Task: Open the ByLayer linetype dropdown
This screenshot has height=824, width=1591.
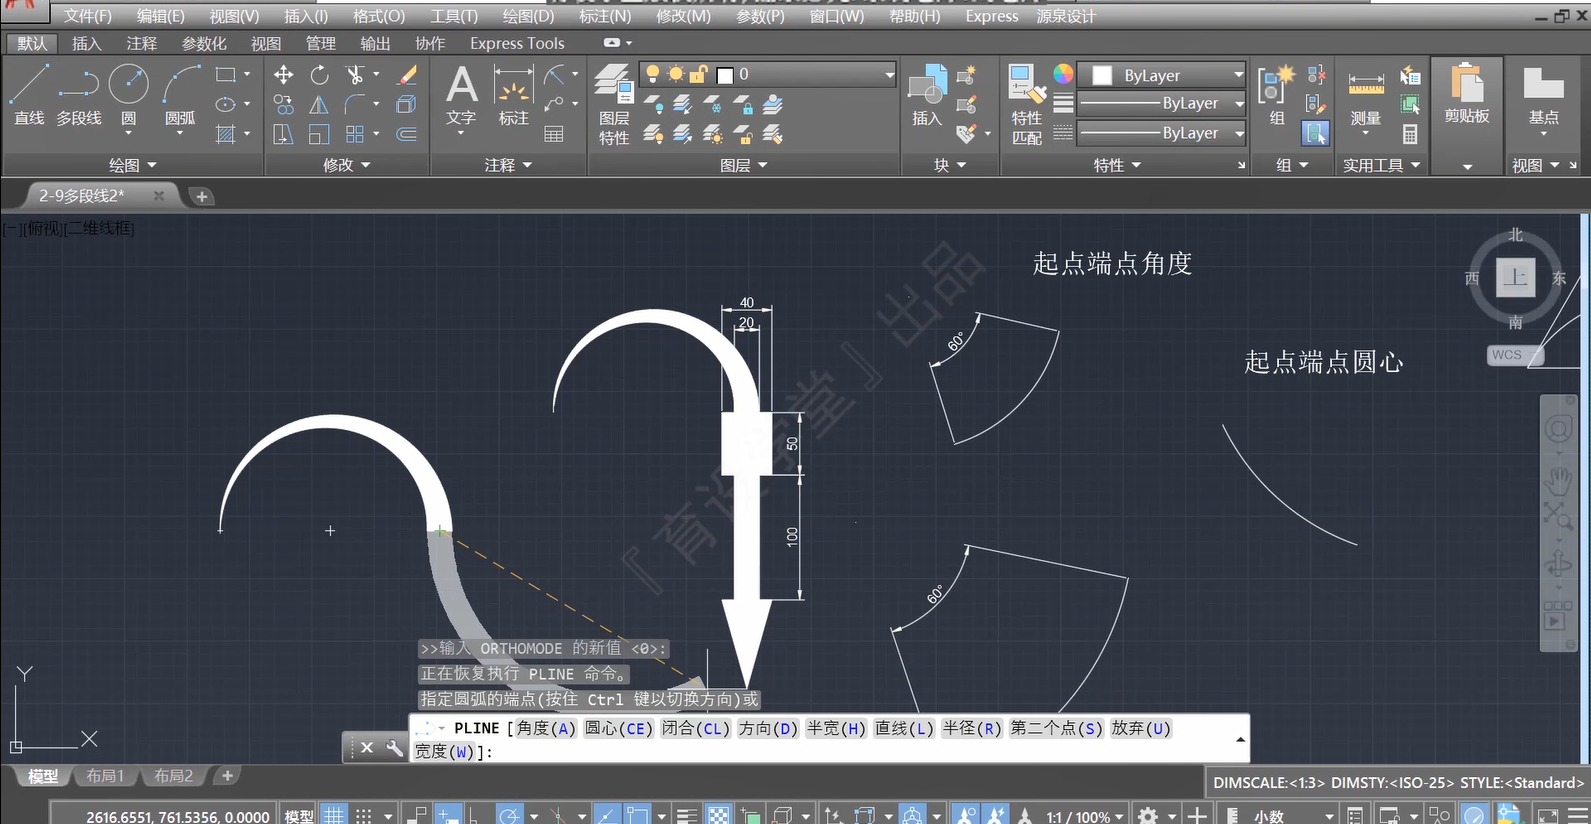Action: (x=1239, y=133)
